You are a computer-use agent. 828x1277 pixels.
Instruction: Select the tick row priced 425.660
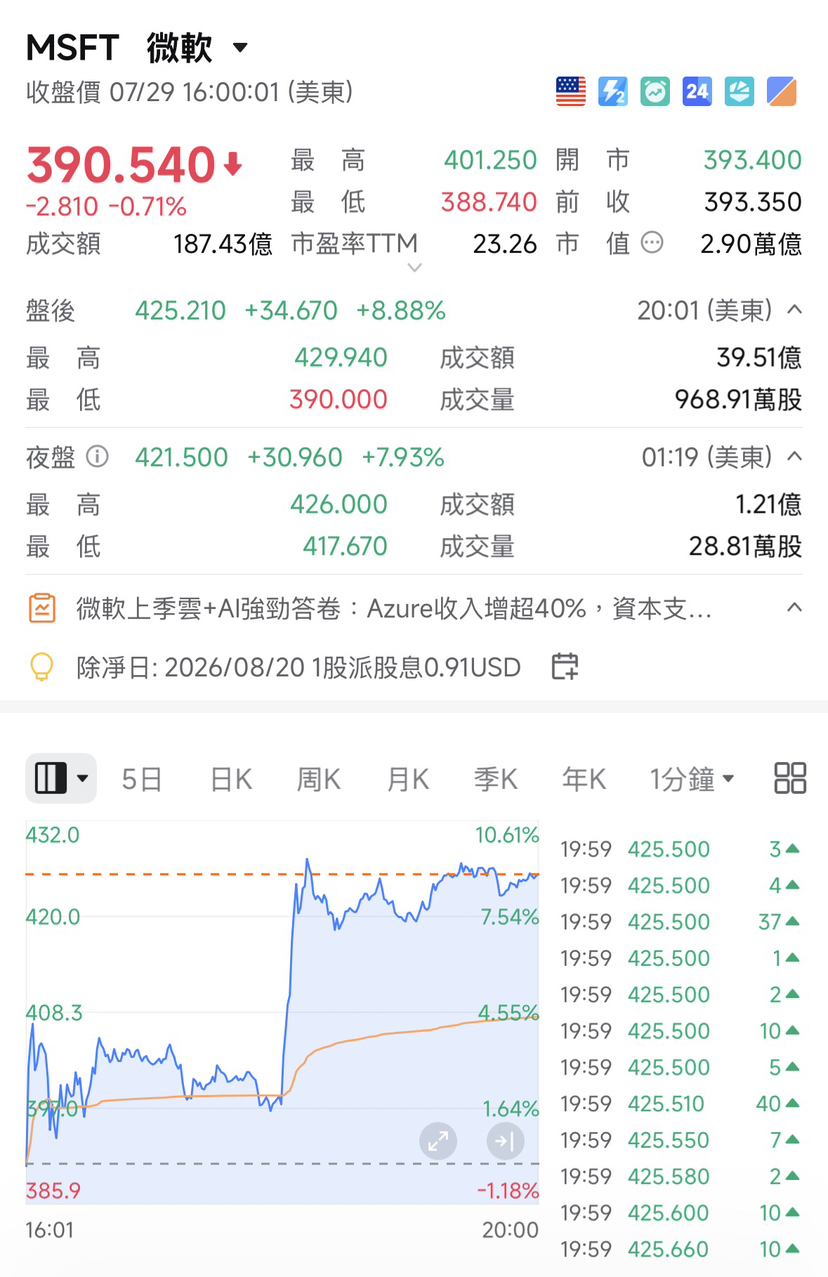click(x=680, y=1249)
